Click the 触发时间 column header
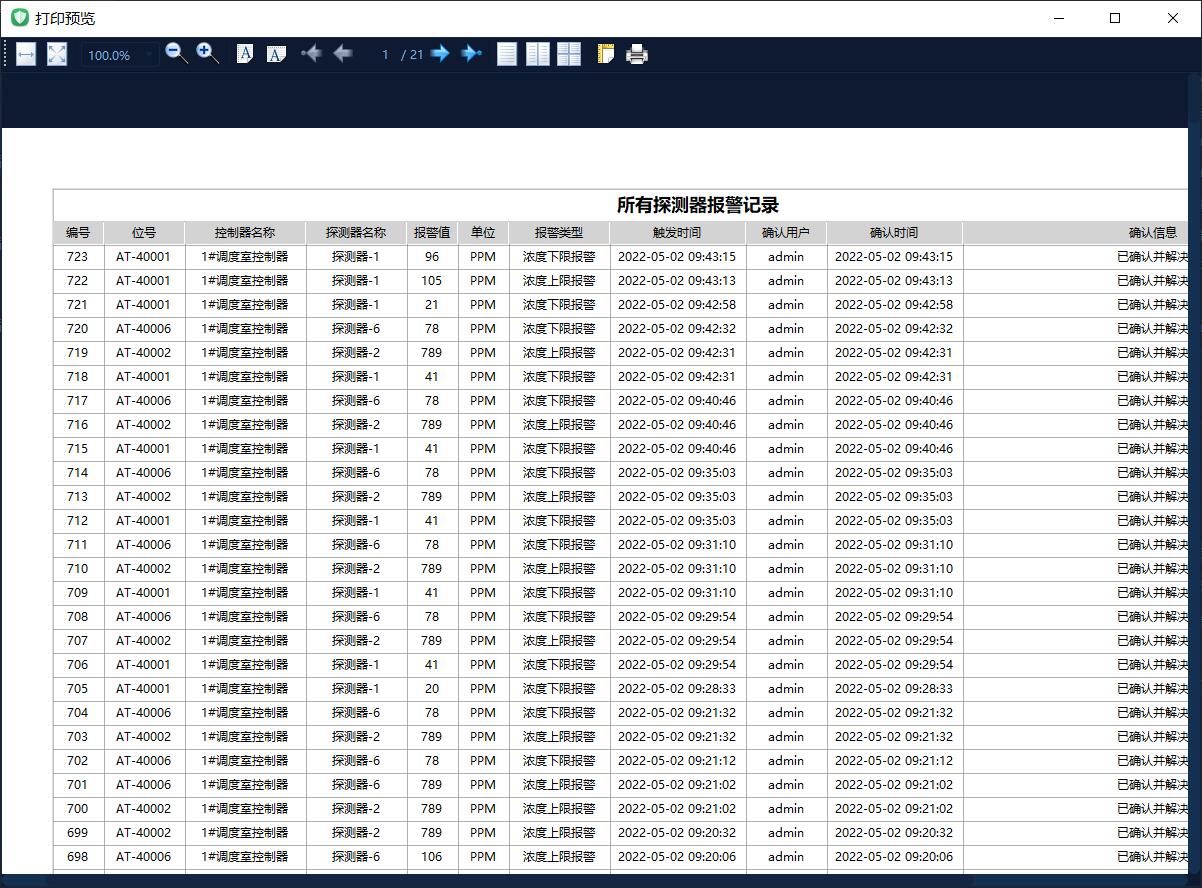1202x888 pixels. click(677, 233)
